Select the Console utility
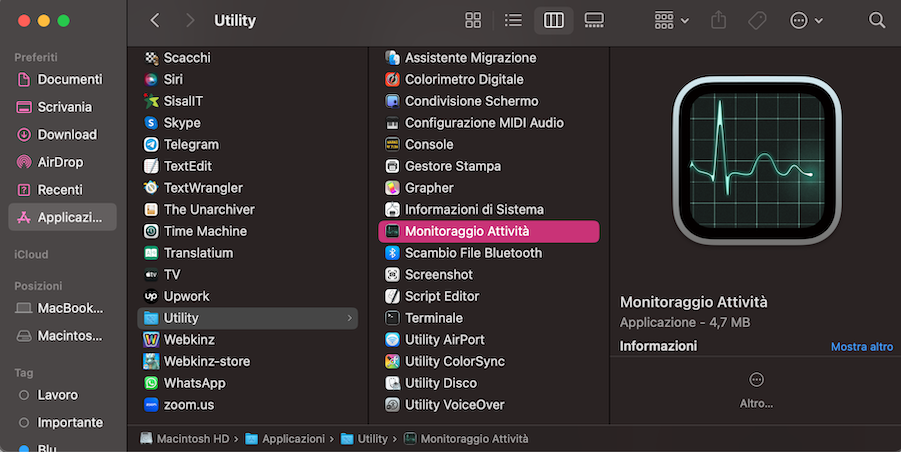This screenshot has height=452, width=901. [x=489, y=144]
